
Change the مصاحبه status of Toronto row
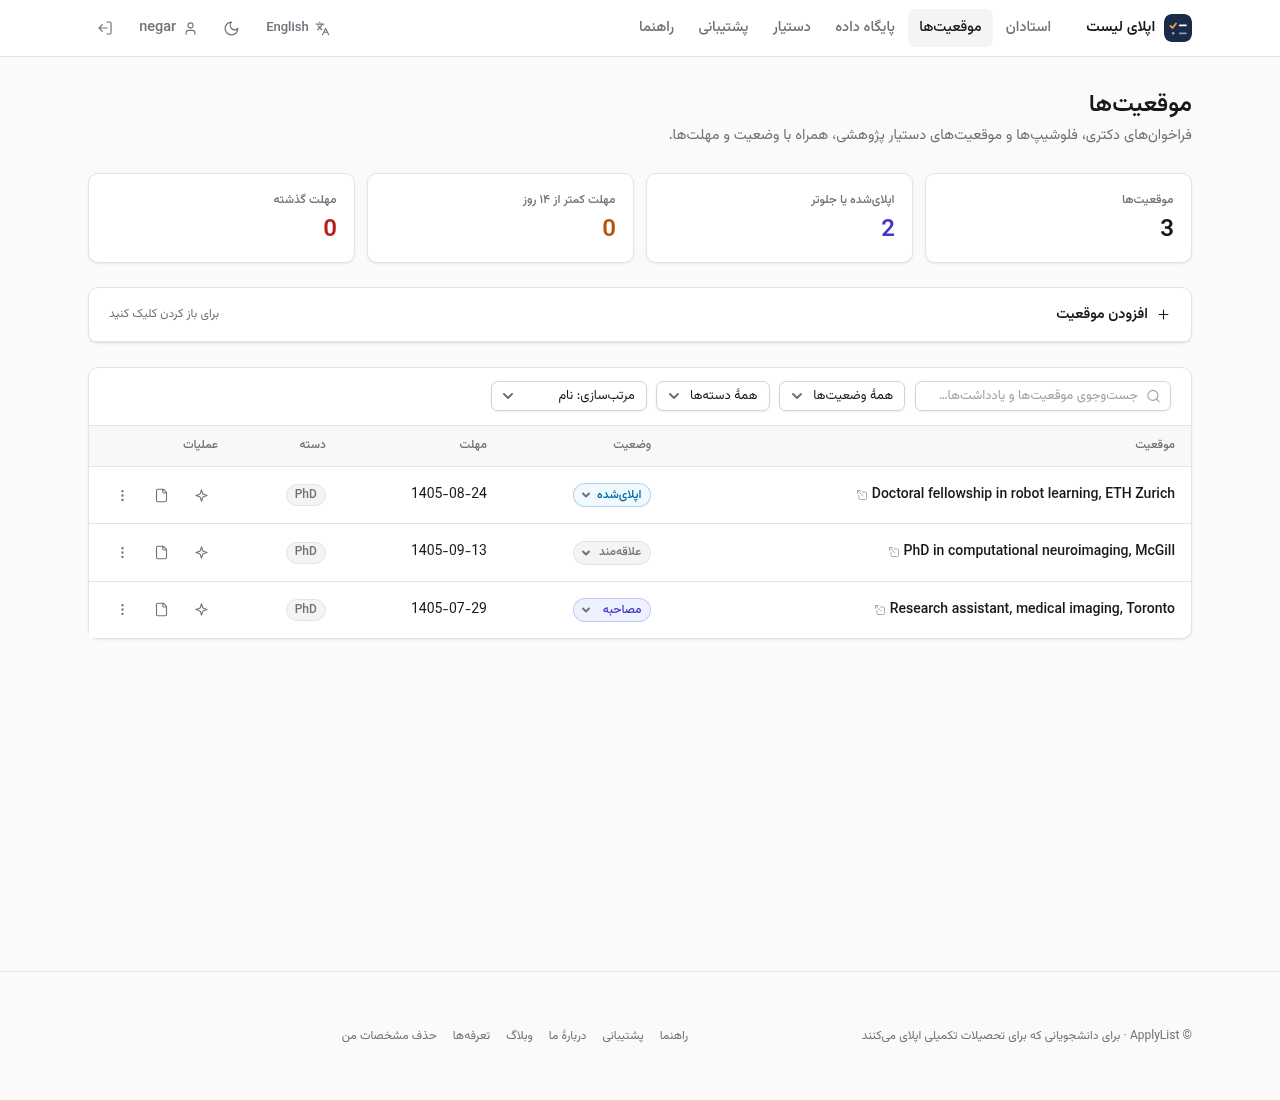tap(612, 610)
